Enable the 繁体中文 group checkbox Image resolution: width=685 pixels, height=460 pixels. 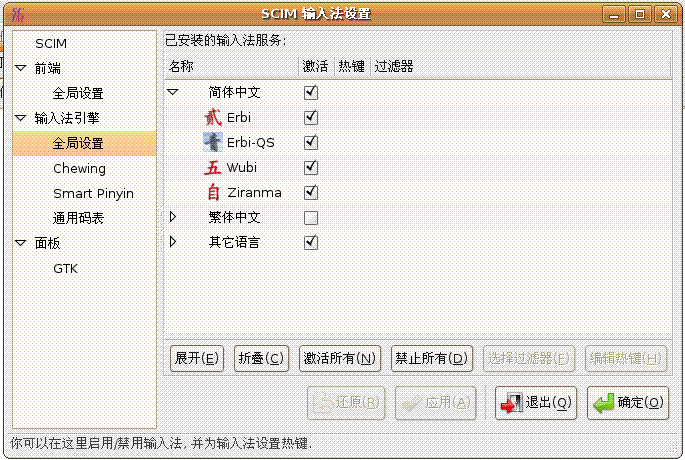tap(311, 218)
